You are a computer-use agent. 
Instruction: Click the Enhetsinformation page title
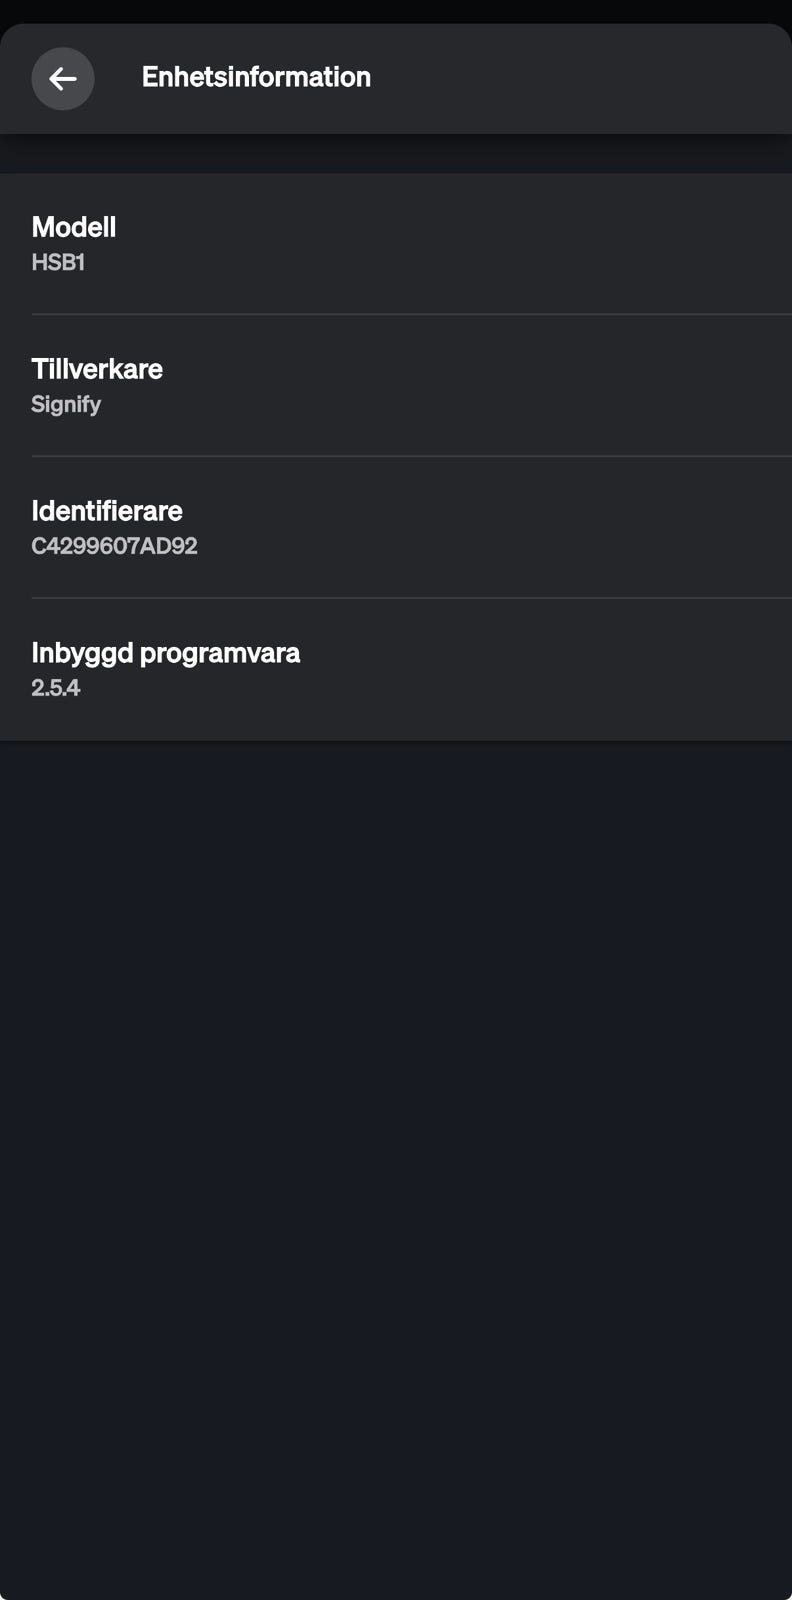click(x=256, y=77)
